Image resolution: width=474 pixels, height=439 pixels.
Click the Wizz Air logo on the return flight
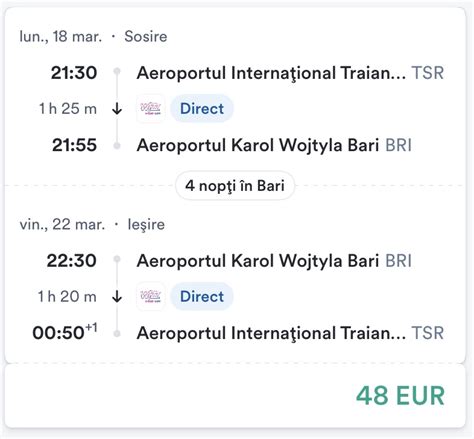[151, 296]
